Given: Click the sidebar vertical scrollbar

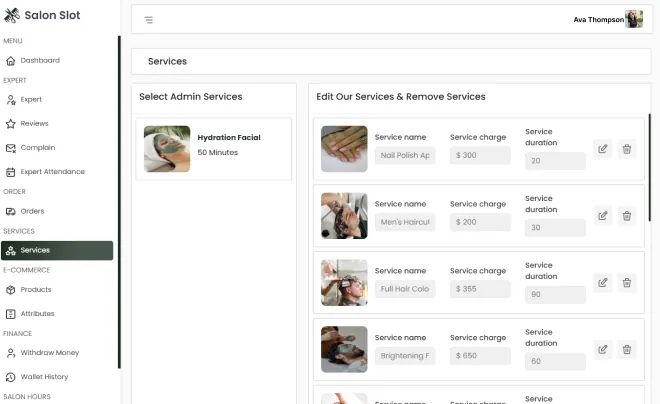Looking at the screenshot, I should point(119,202).
